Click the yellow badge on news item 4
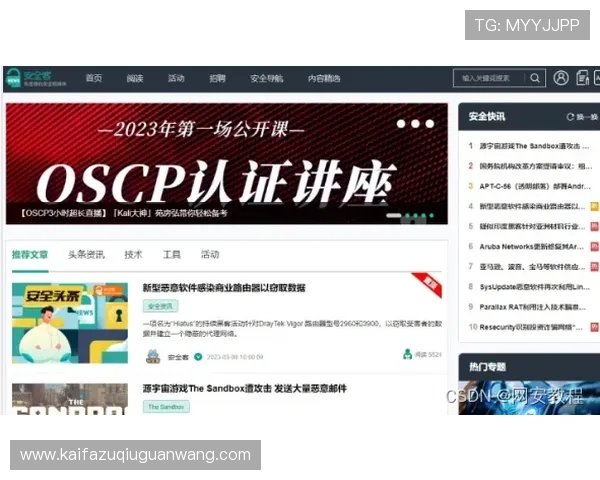Screen dimensions: 600x480 (594, 207)
